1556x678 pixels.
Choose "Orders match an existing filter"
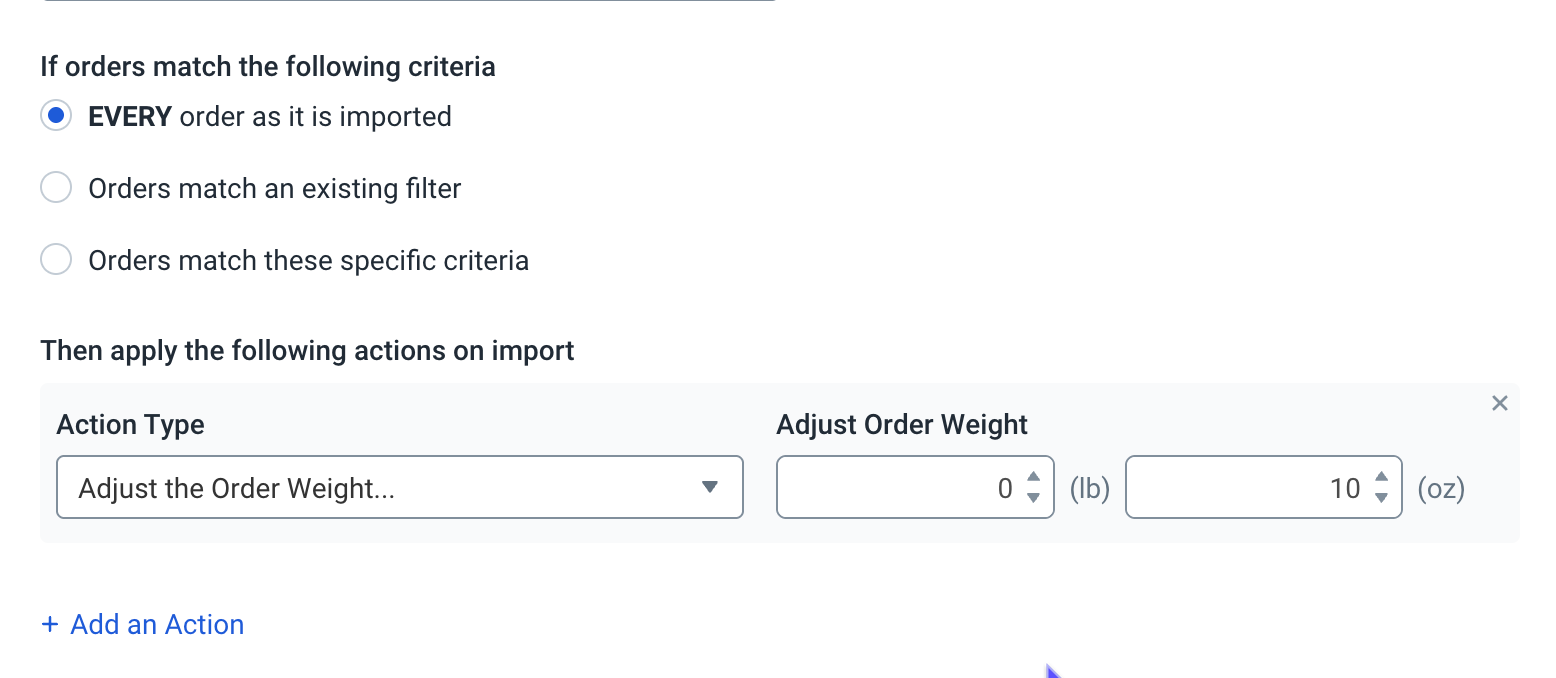57,187
